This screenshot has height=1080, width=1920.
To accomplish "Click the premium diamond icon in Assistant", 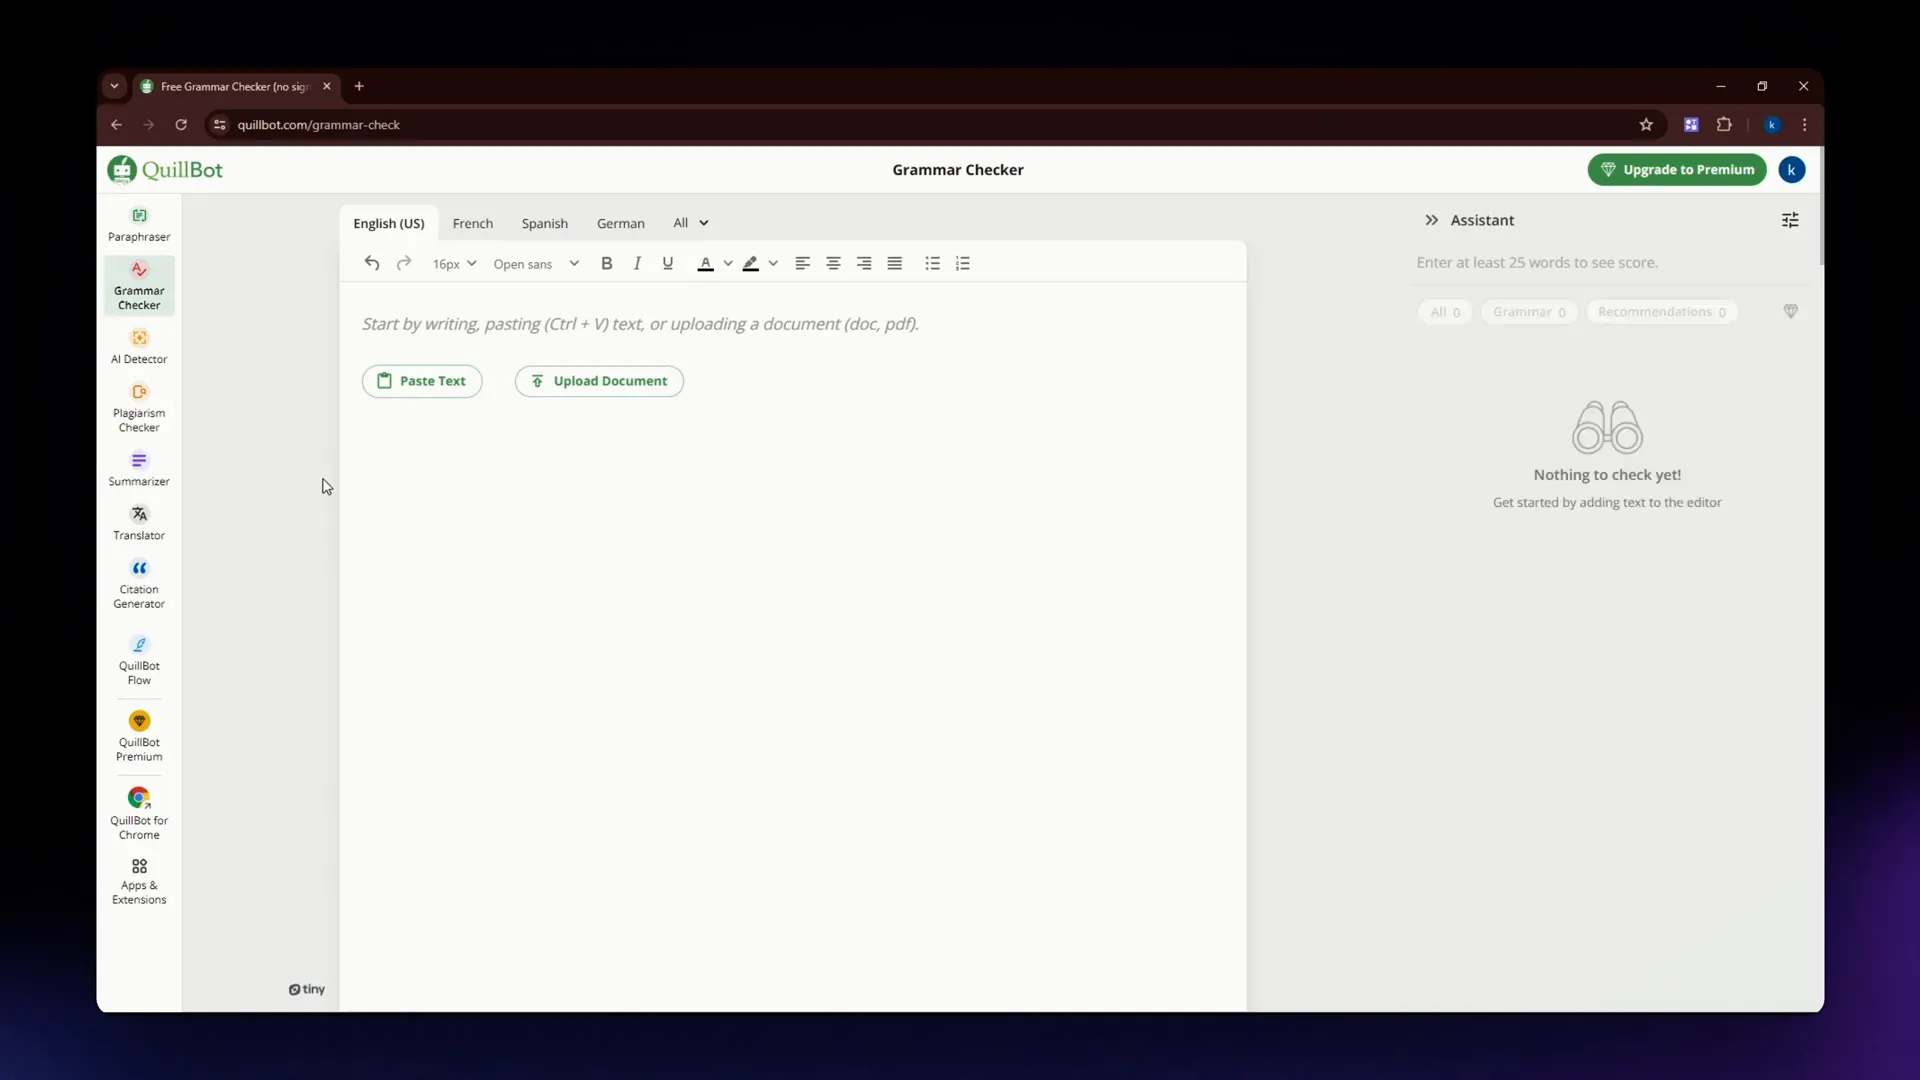I will pos(1791,312).
